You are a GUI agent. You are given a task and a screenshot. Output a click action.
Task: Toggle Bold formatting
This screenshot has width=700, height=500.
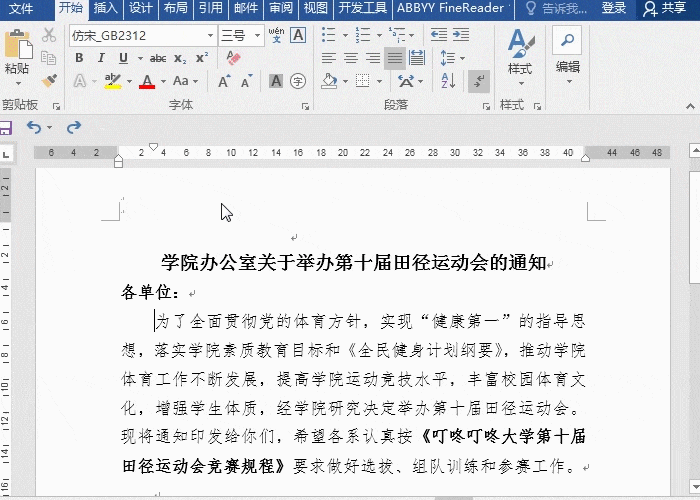coord(79,58)
